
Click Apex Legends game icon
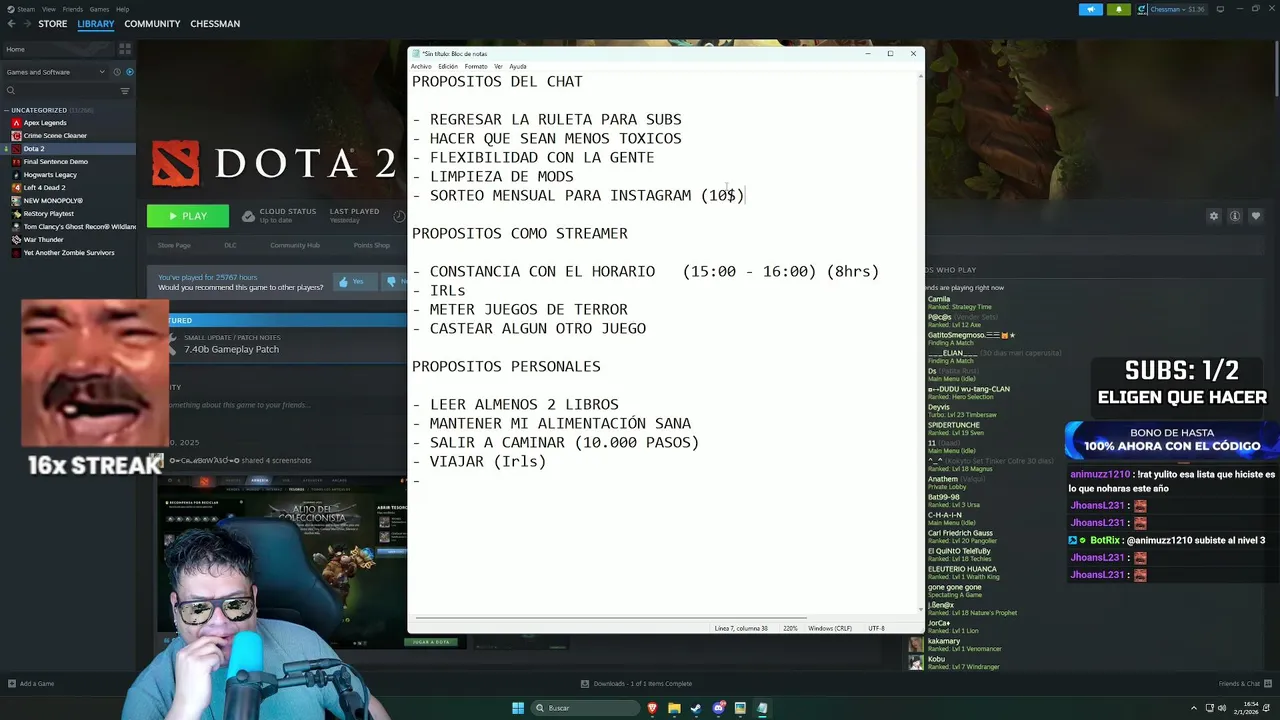tap(16, 123)
